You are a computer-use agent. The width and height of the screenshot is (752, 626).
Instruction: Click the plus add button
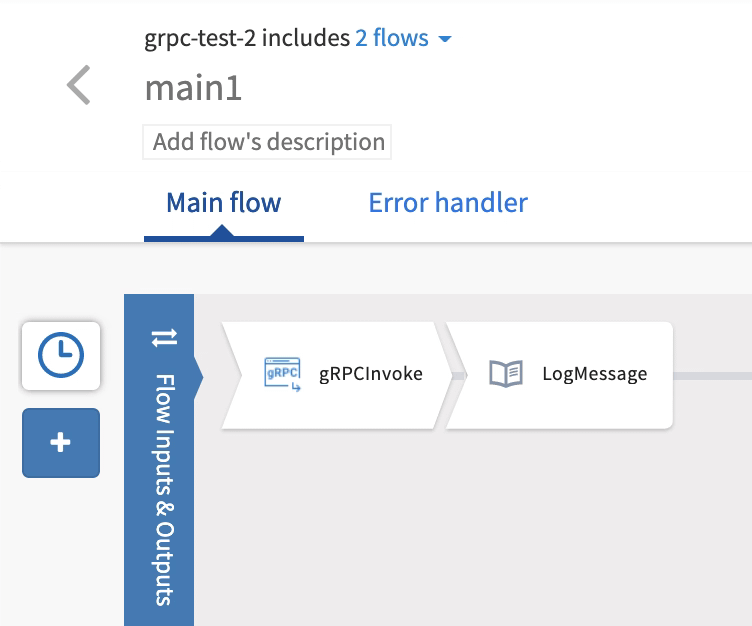point(61,442)
